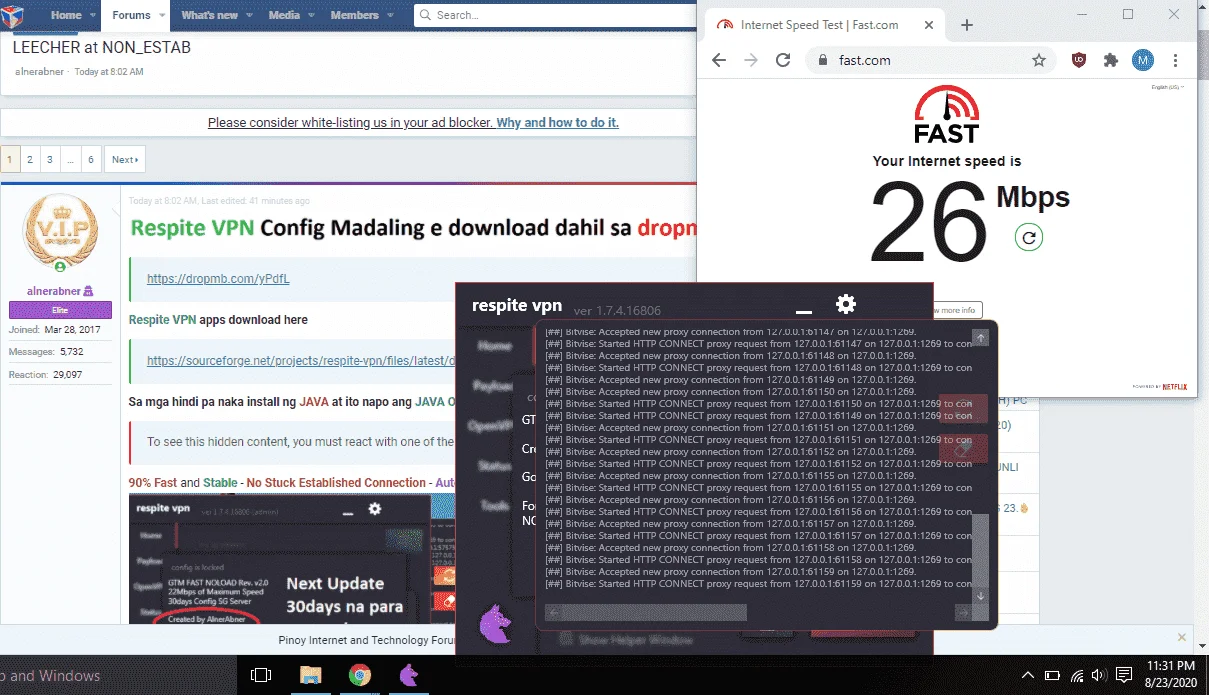Expand the Forums menu dropdown arrow
The height and width of the screenshot is (695, 1209).
(163, 15)
